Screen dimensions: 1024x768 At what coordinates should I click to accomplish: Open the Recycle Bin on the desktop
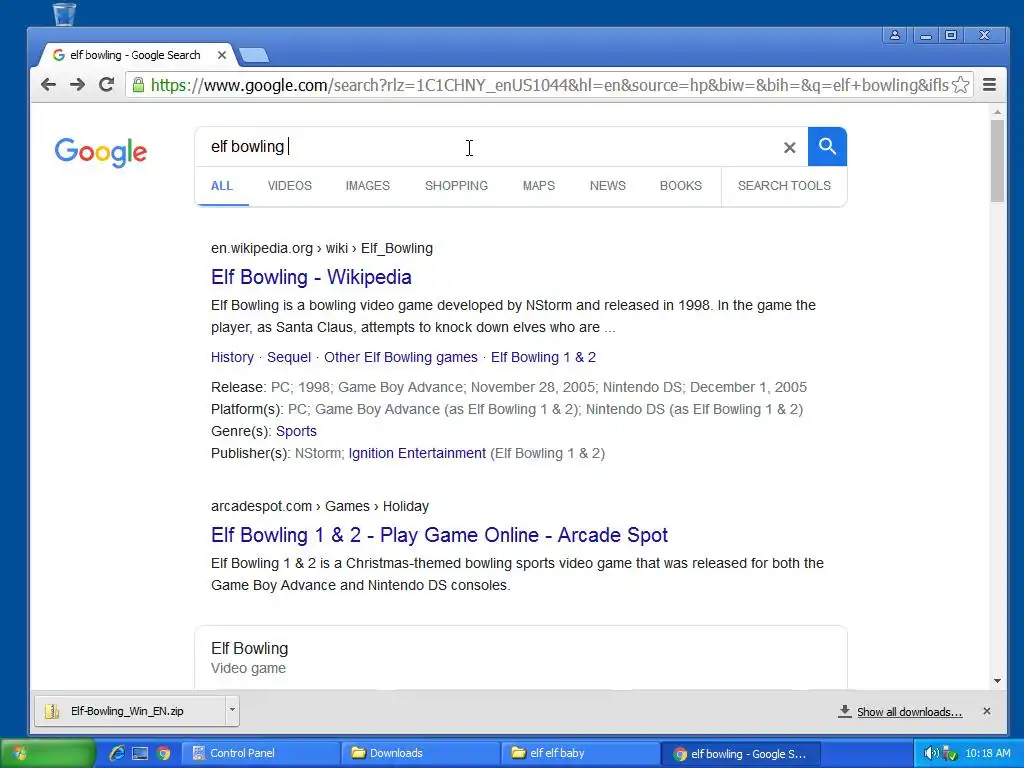point(64,13)
